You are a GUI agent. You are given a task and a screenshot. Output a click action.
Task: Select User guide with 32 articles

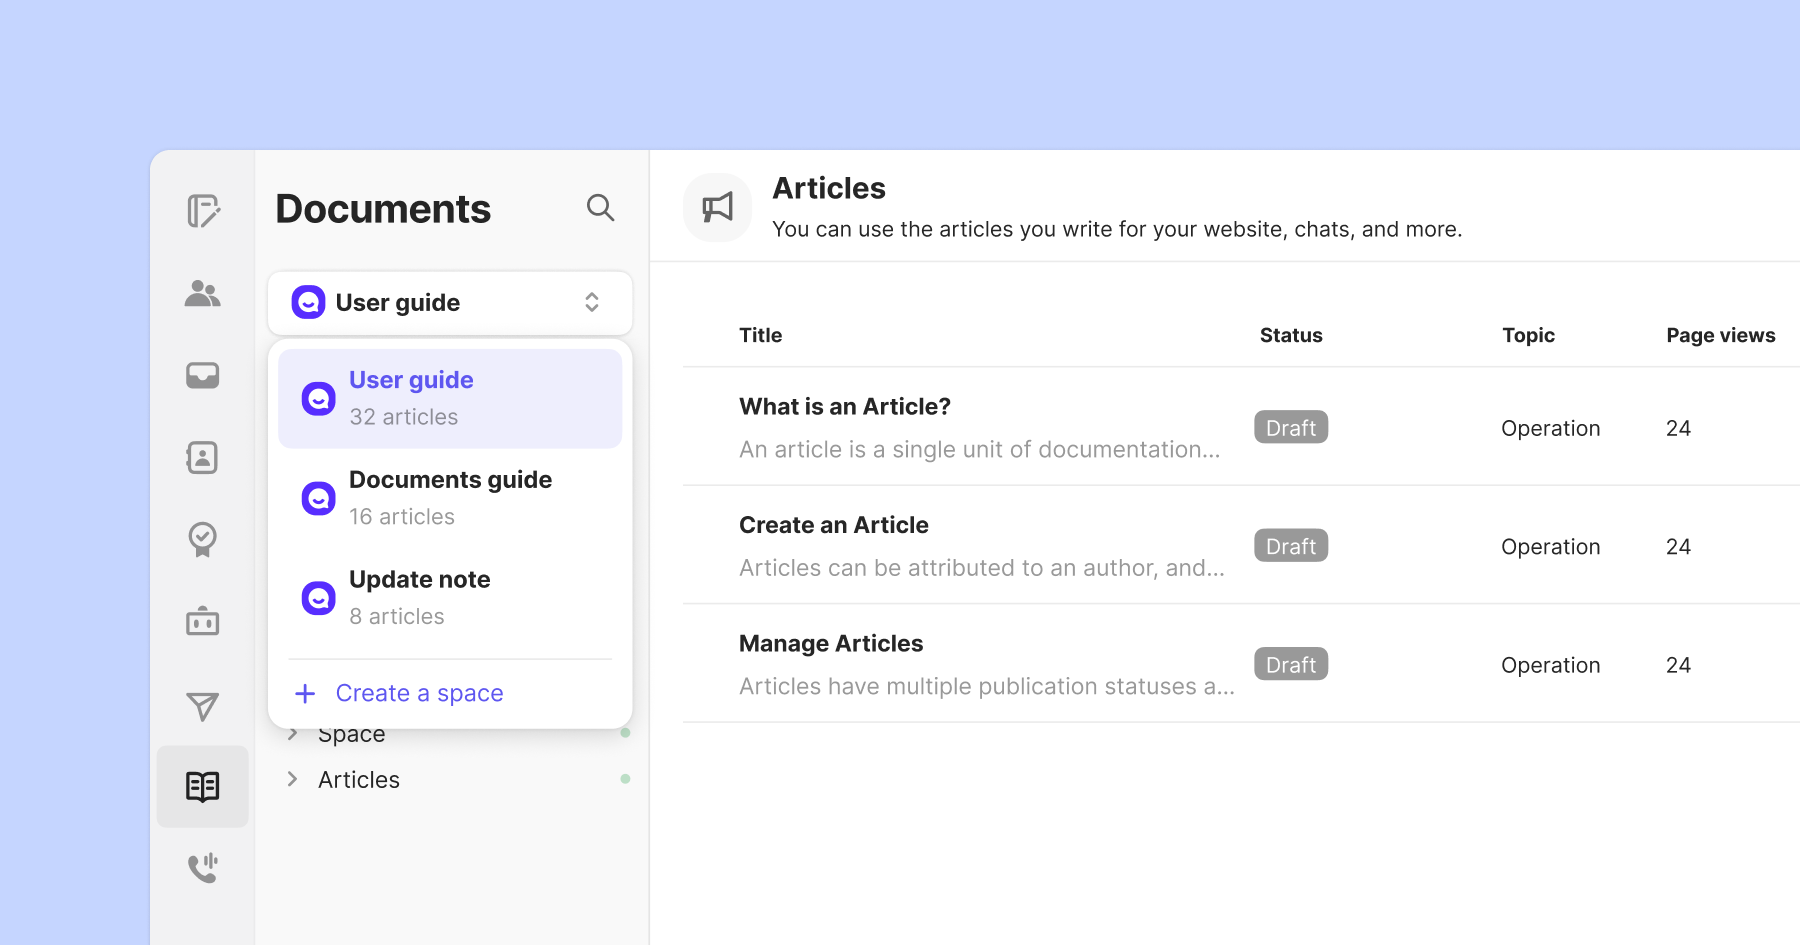[450, 398]
